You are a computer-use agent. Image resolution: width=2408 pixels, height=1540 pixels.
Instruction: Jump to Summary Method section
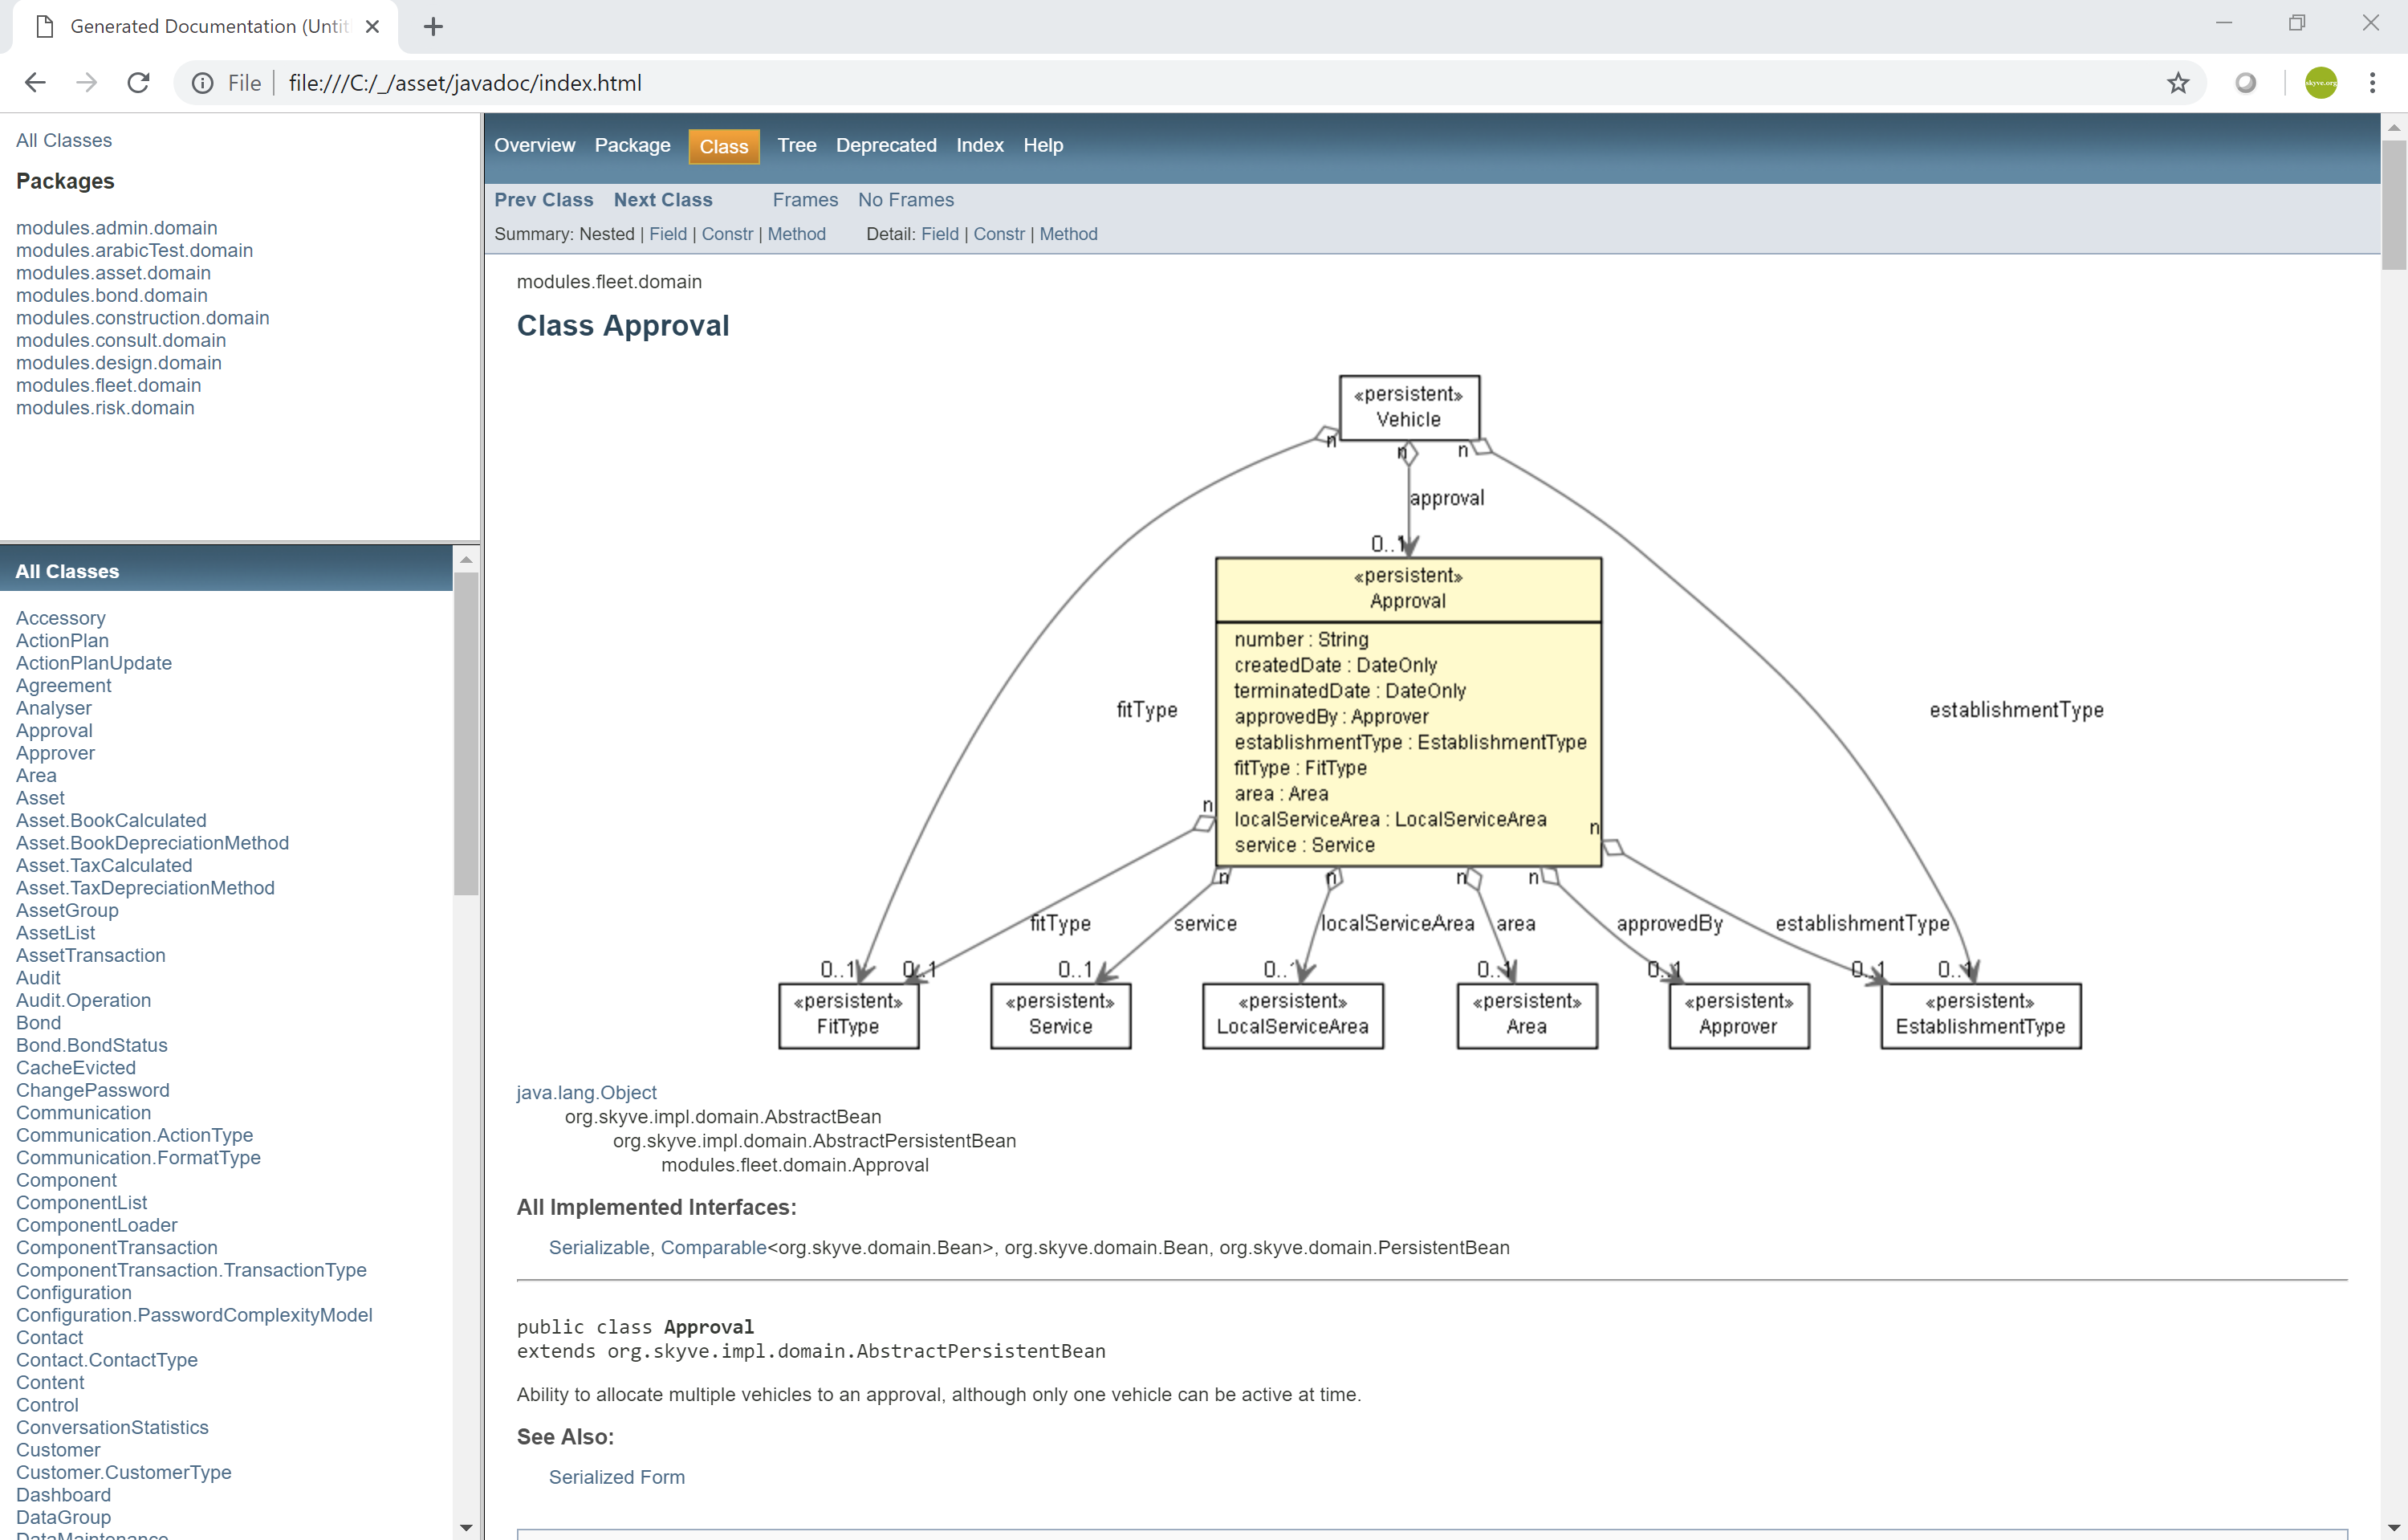tap(796, 234)
